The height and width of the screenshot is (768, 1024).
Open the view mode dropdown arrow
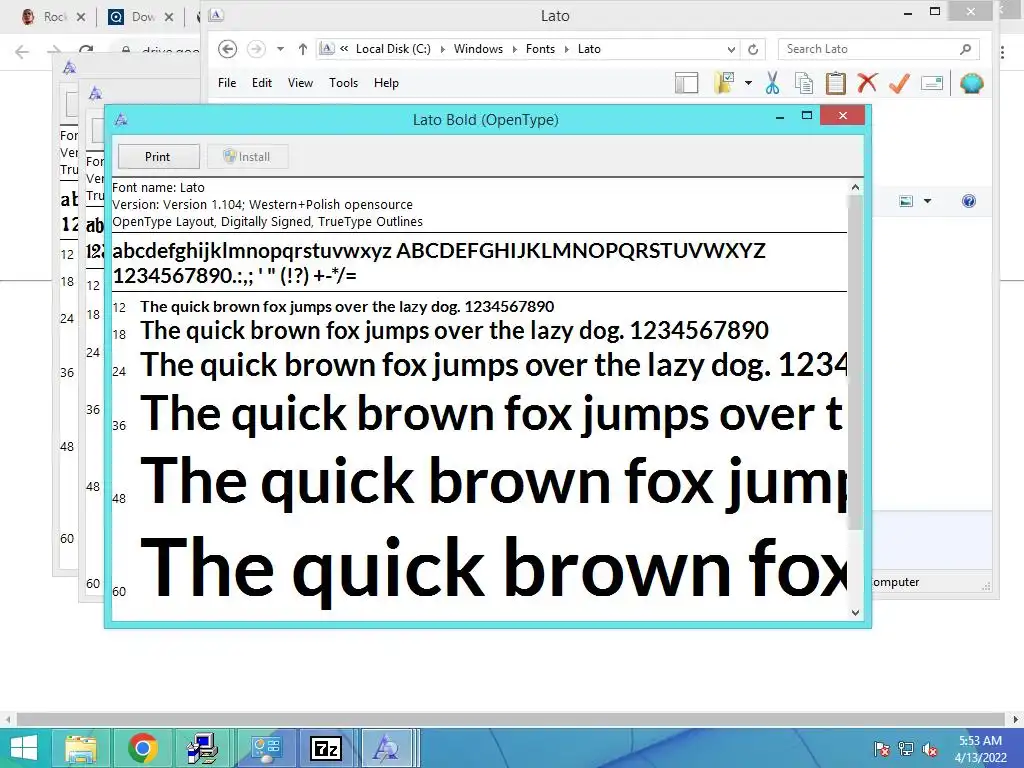click(x=927, y=201)
